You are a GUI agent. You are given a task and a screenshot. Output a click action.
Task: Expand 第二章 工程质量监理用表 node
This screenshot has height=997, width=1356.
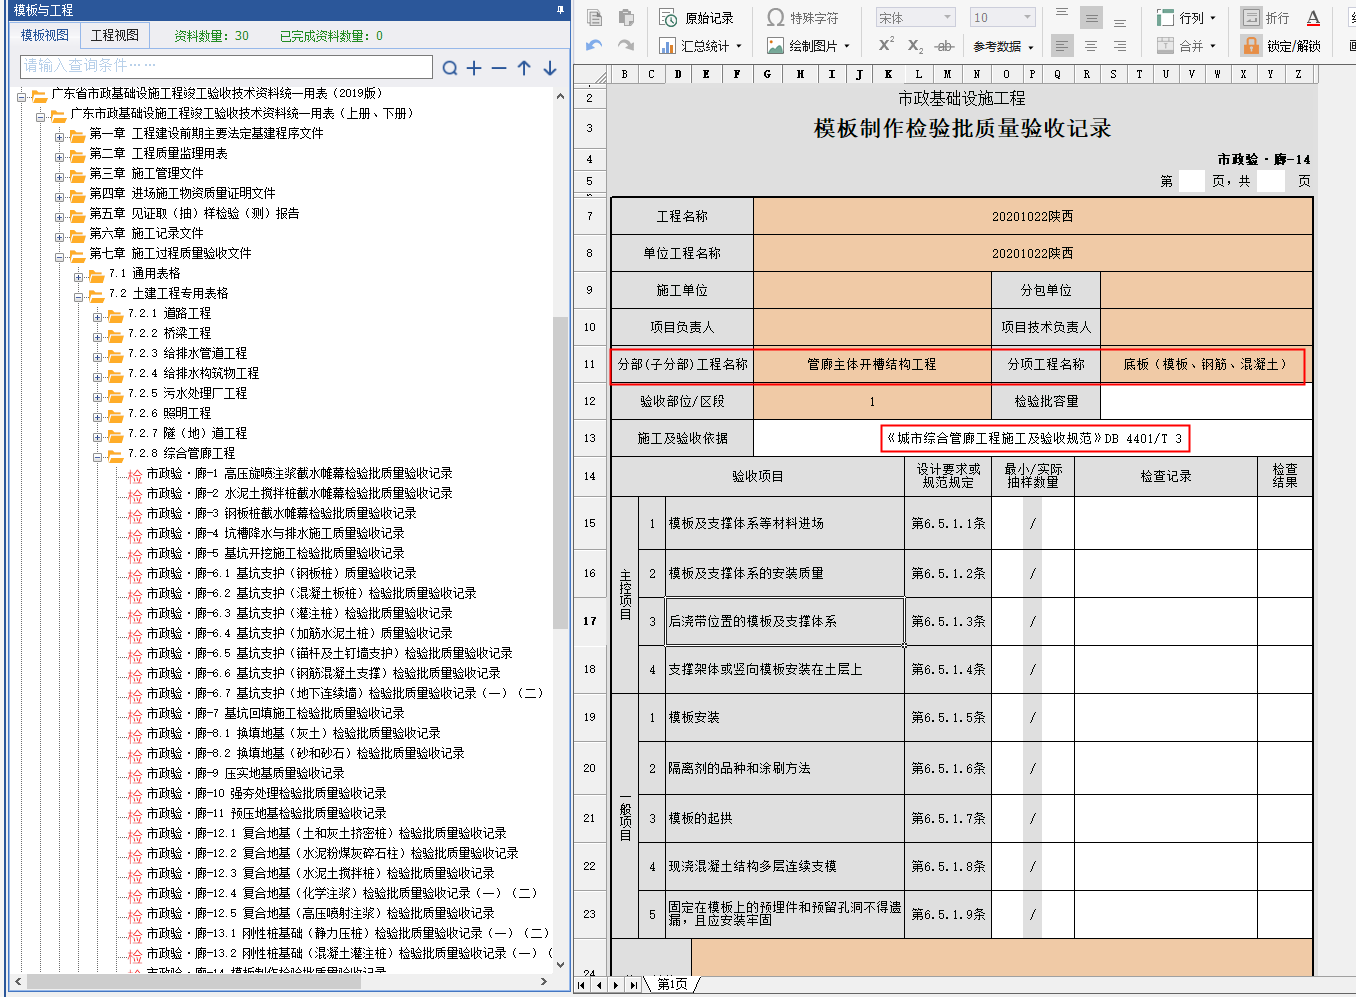click(59, 157)
